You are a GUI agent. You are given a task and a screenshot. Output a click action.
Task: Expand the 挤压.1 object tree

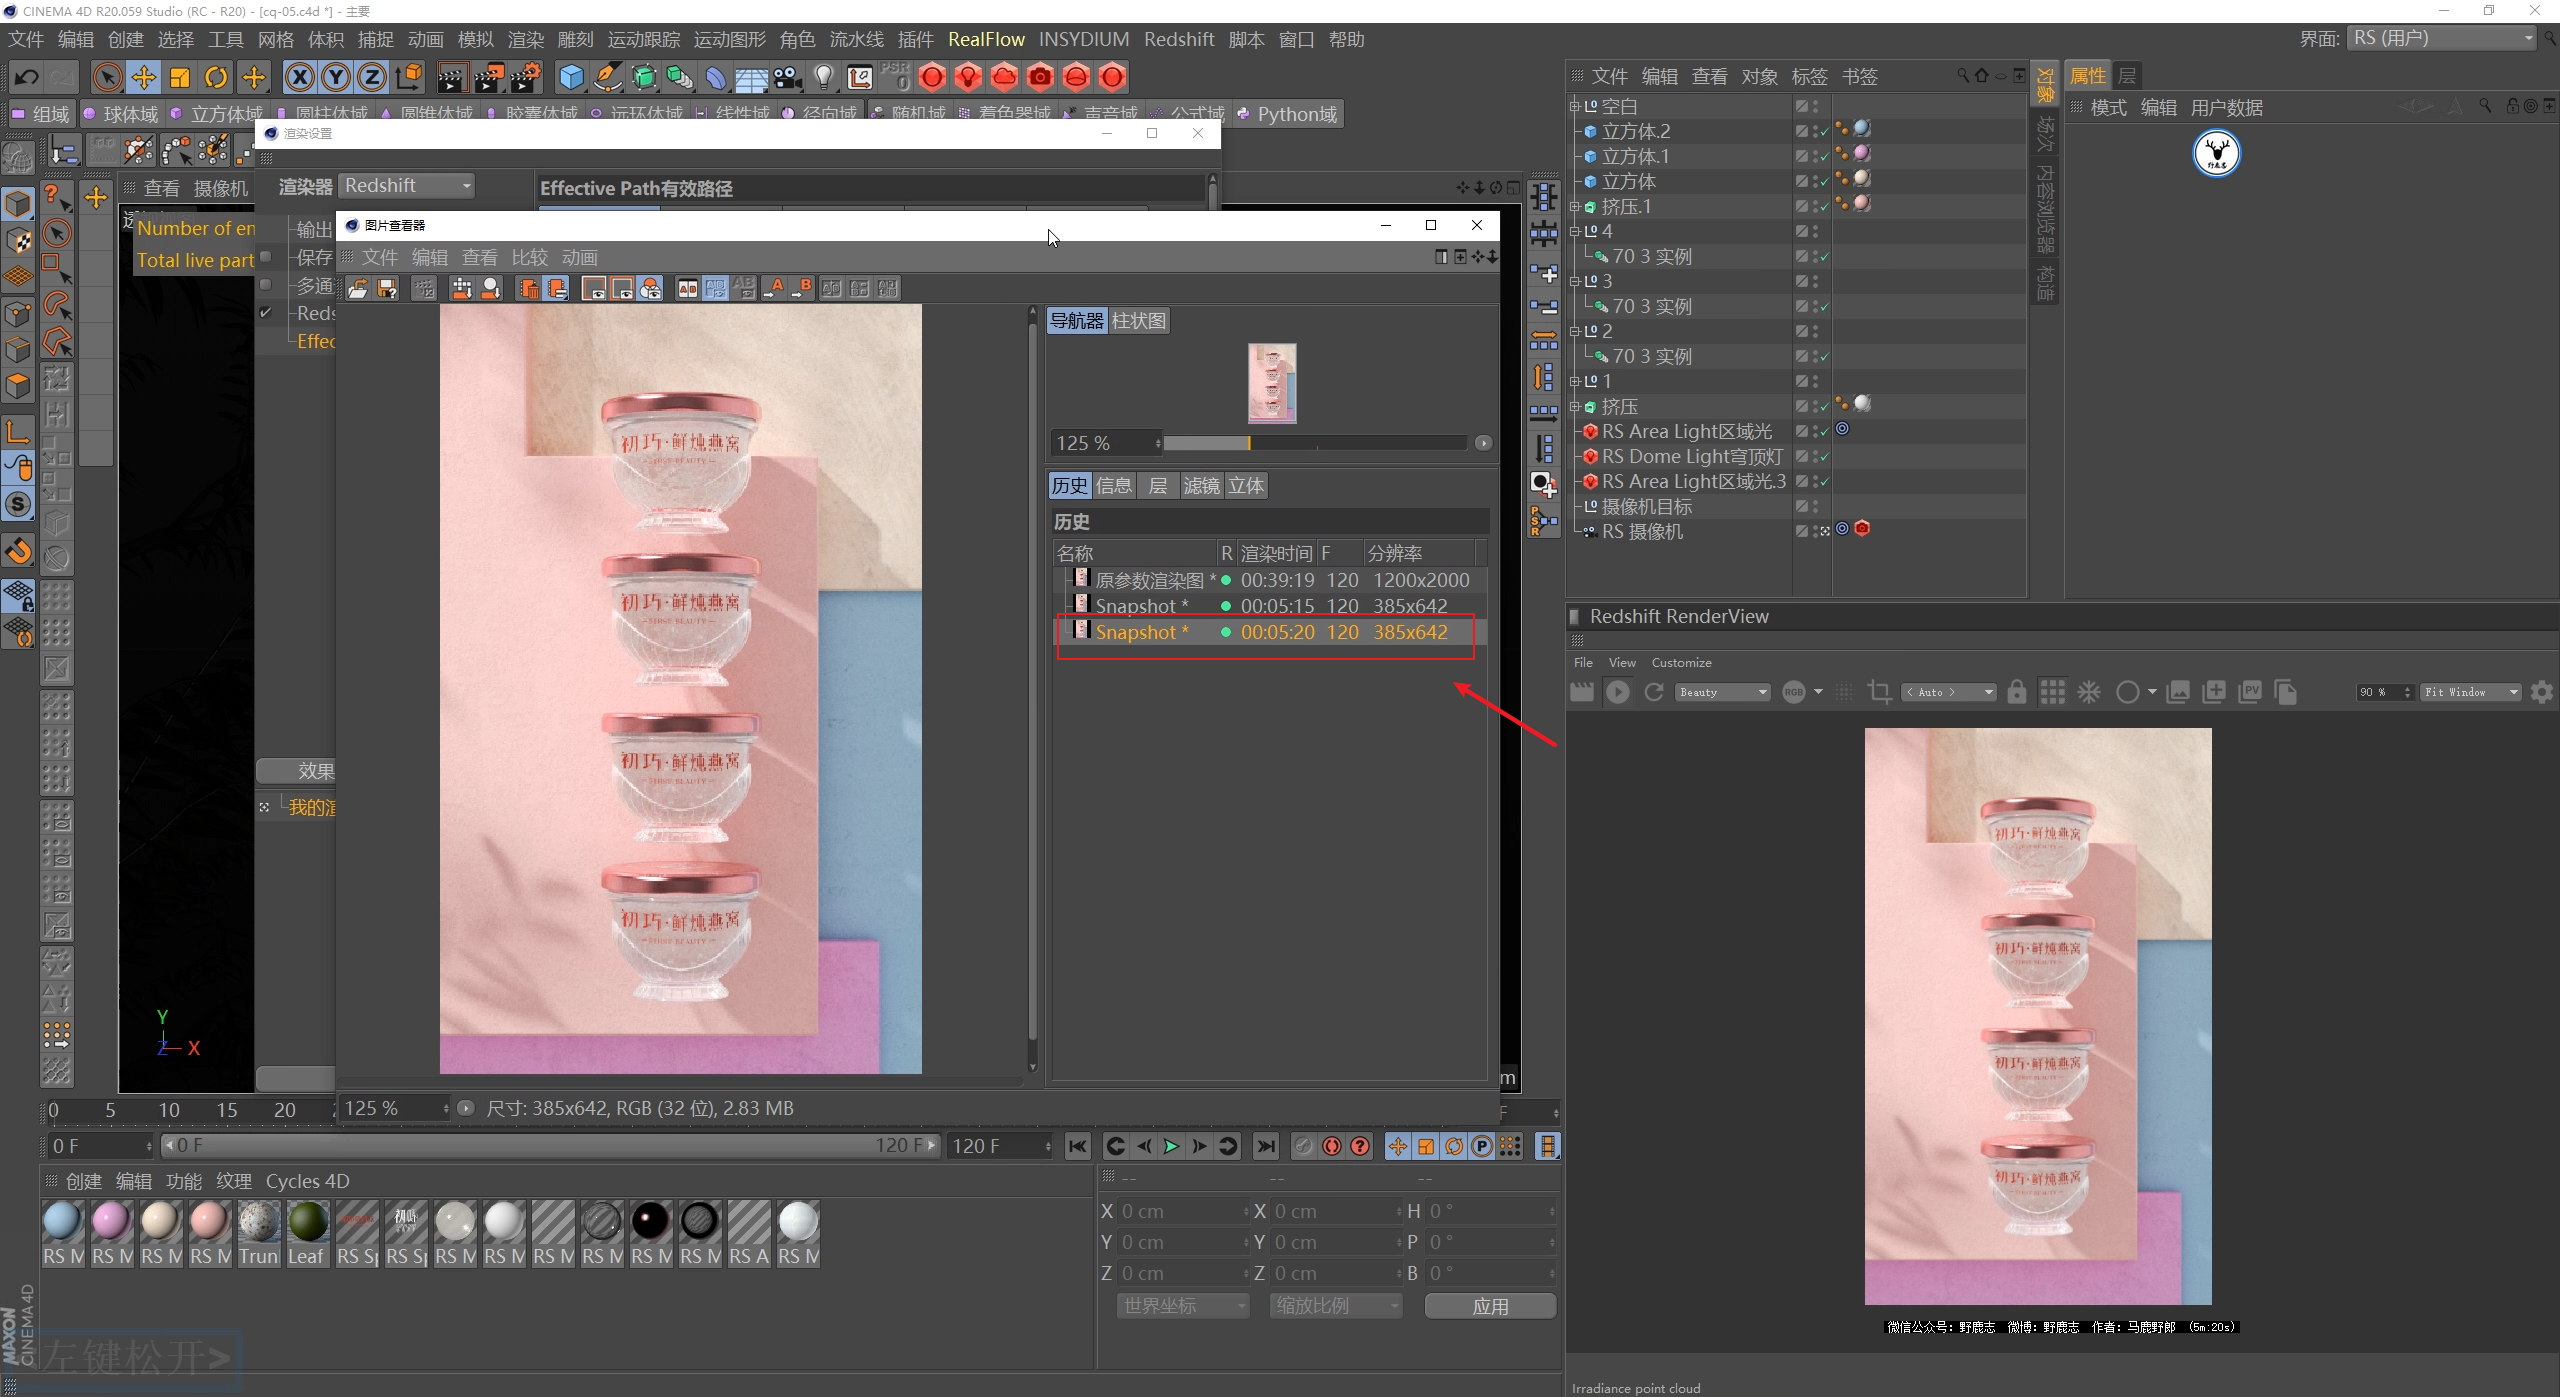tap(1574, 207)
